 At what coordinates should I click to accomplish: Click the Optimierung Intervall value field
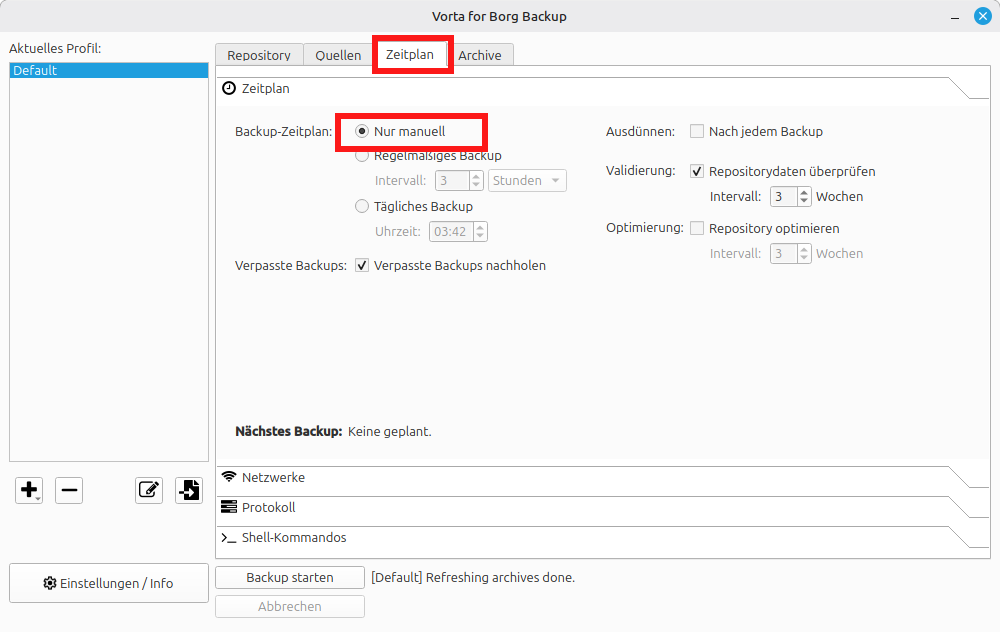pos(784,254)
